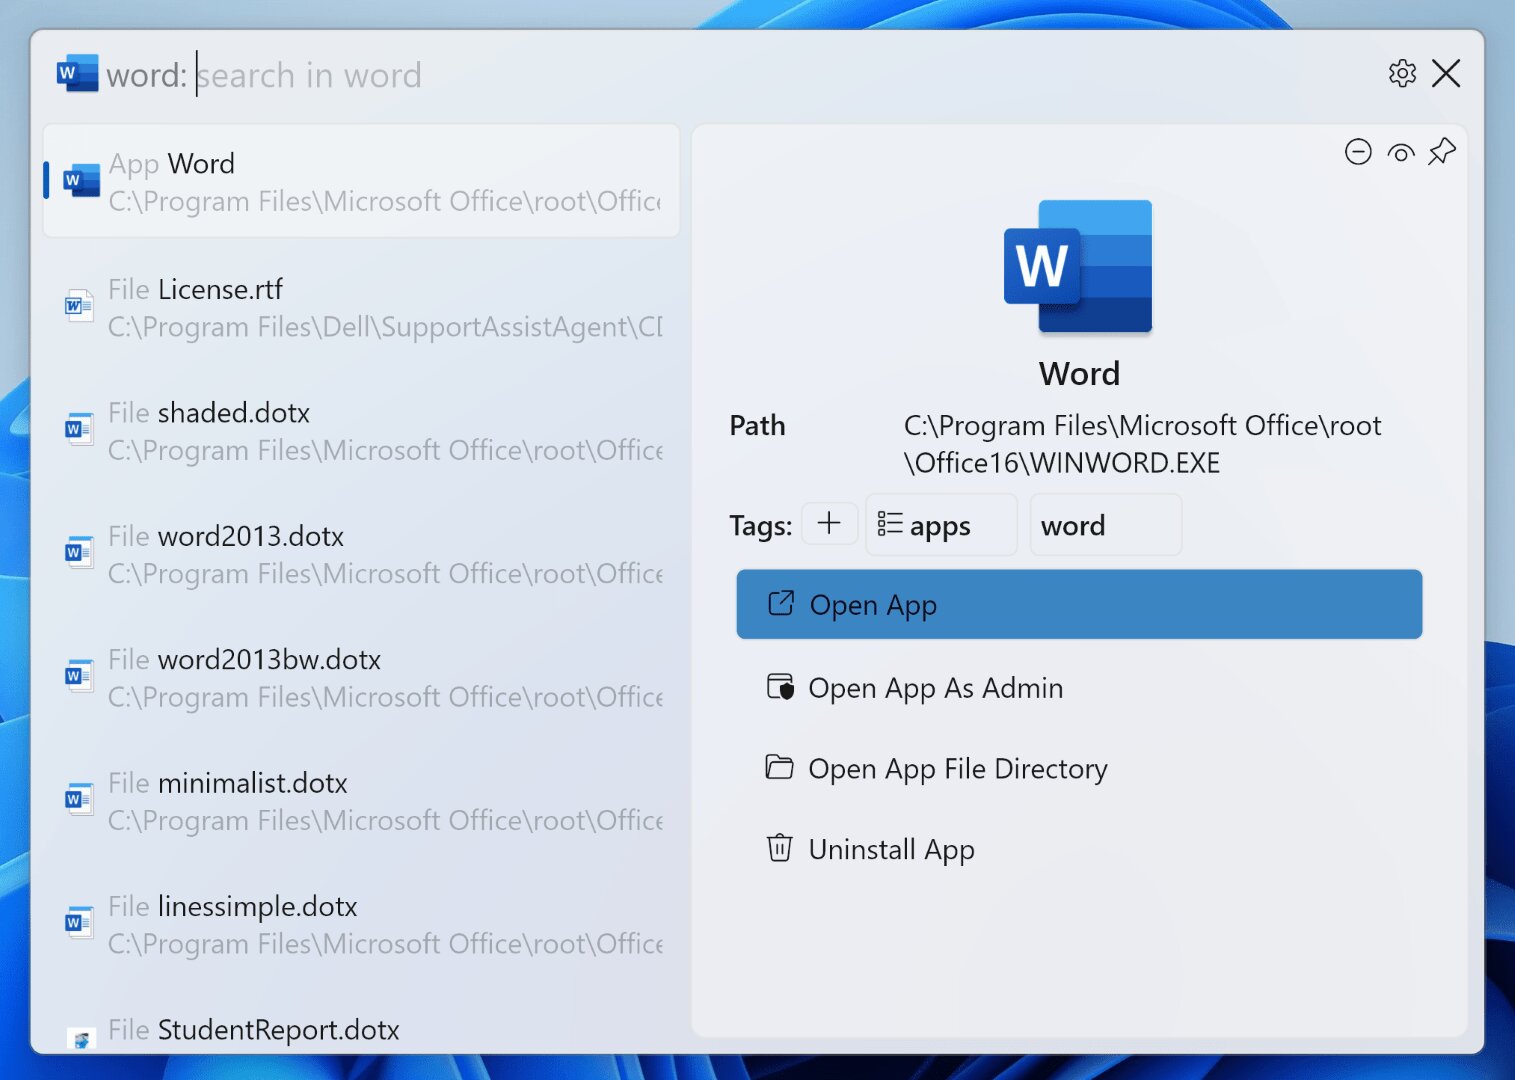Click the Word title in the preview panel

1079,374
